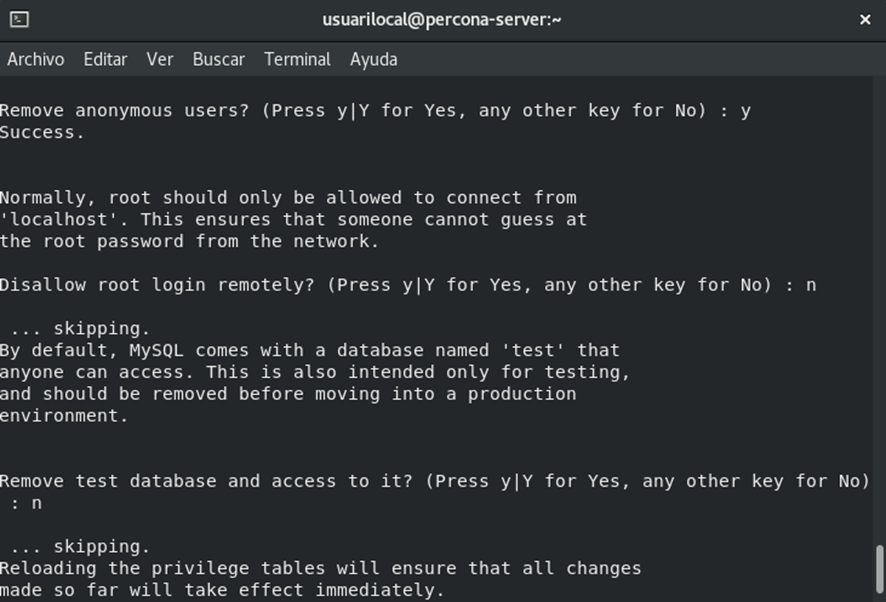Click the empty scrollbar track above the thumb
The image size is (886, 602).
(x=879, y=311)
